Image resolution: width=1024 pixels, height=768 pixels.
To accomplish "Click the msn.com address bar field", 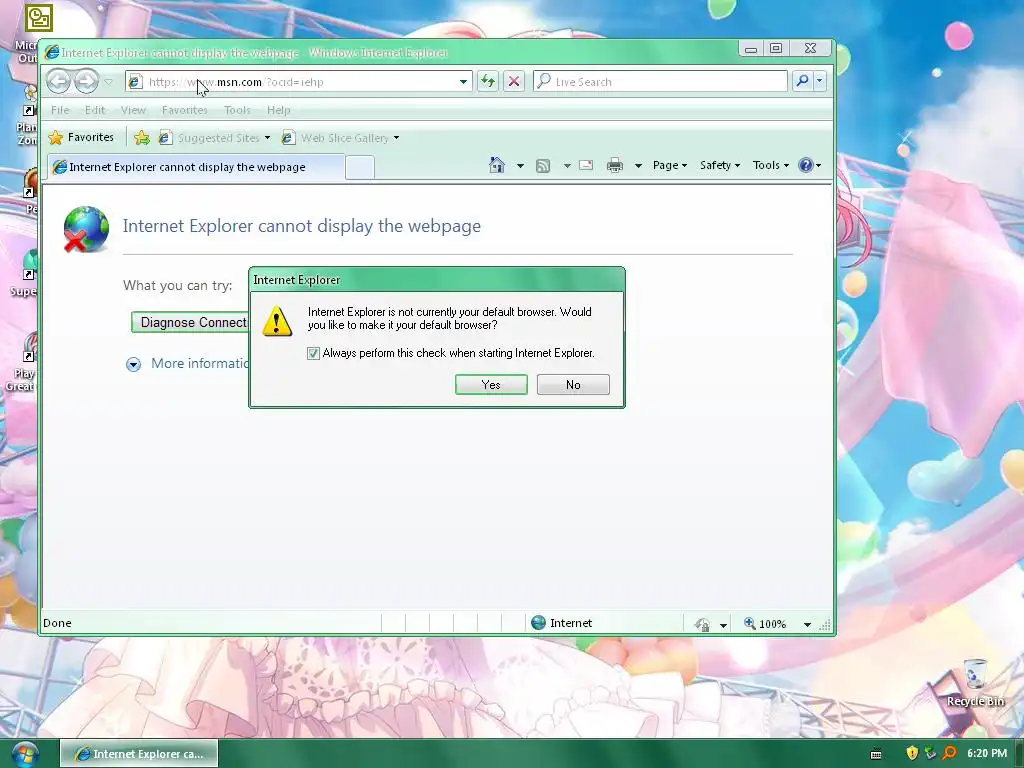I will (298, 82).
